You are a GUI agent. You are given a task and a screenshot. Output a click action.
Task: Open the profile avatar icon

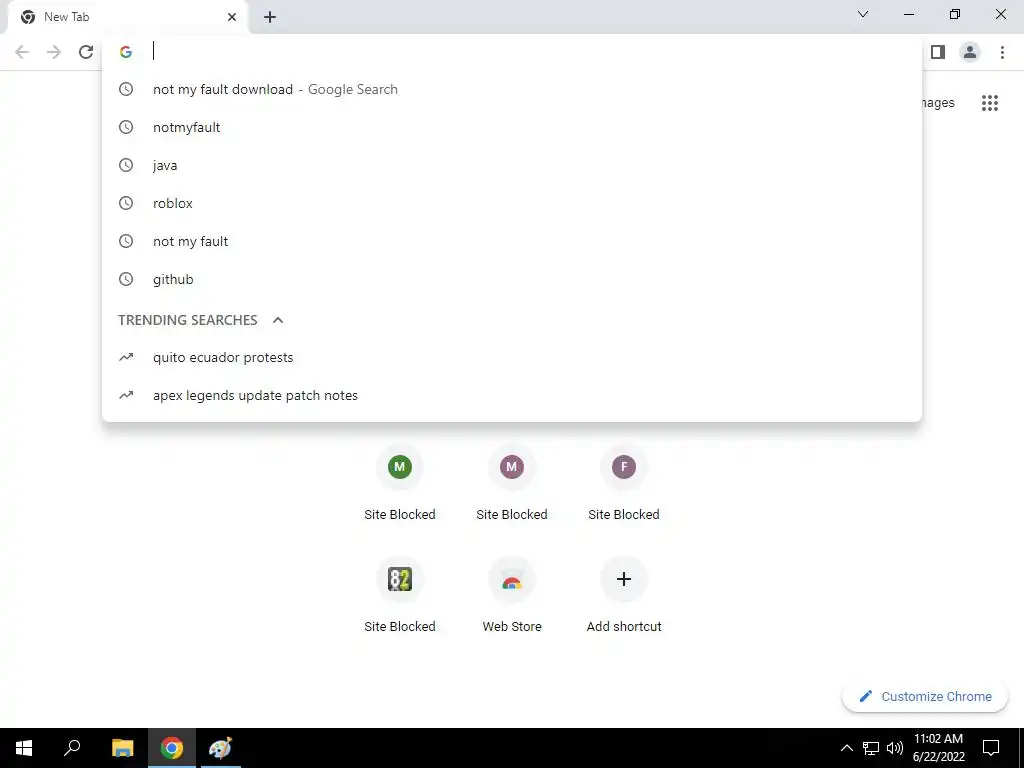coord(970,52)
